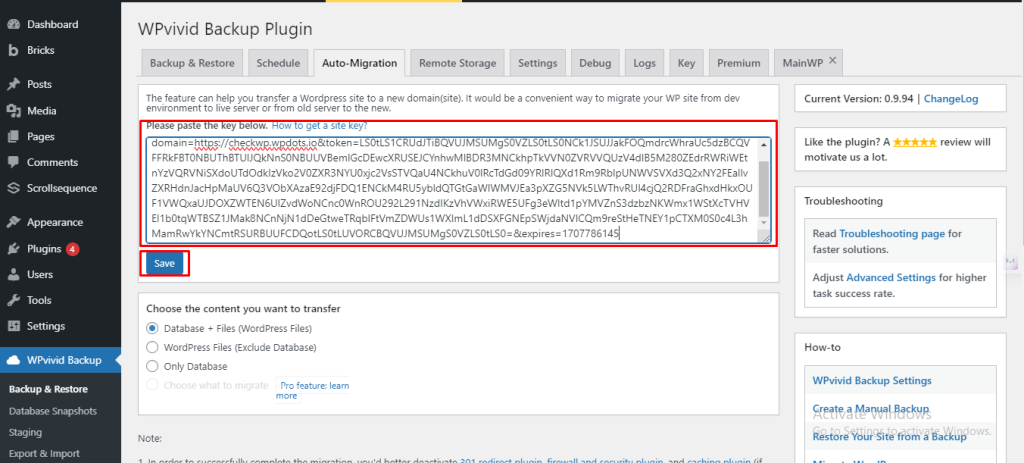Open the Appearance menu label
Image resolution: width=1024 pixels, height=463 pixels.
(x=55, y=223)
